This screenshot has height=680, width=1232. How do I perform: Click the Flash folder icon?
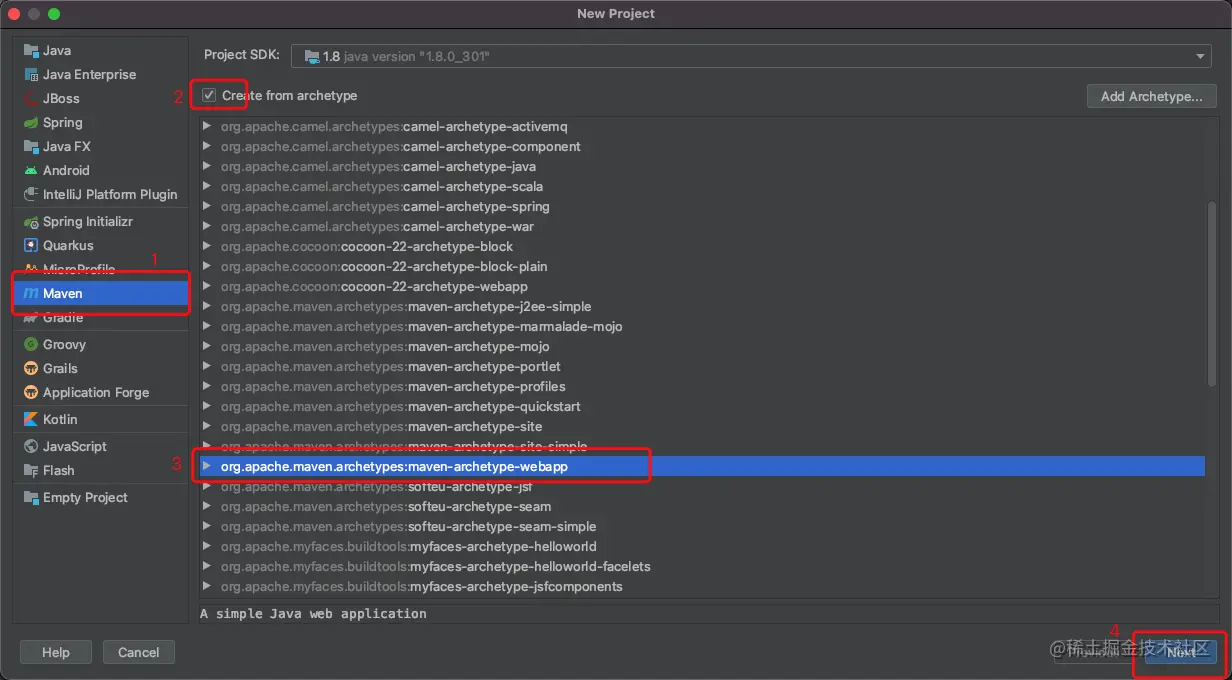(x=31, y=470)
